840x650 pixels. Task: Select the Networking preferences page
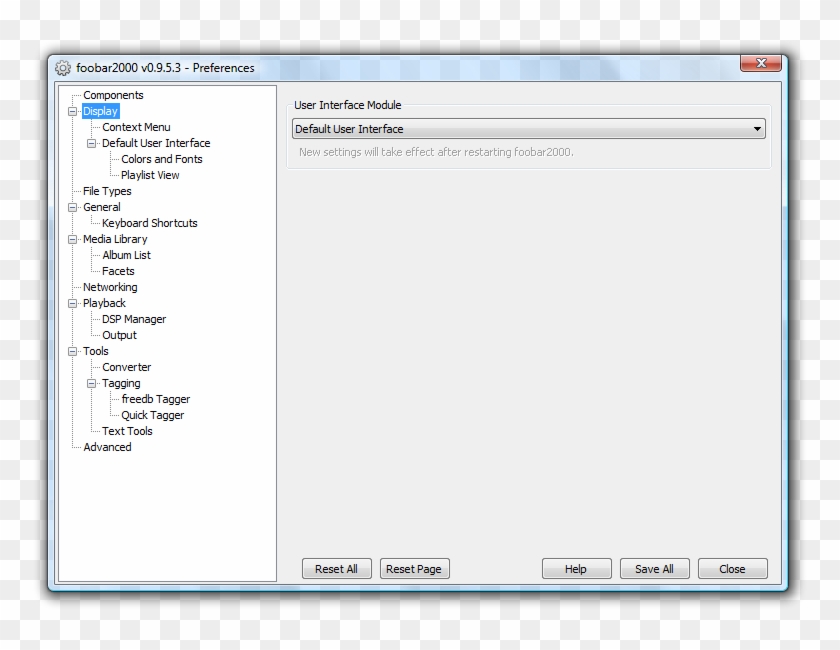click(109, 287)
